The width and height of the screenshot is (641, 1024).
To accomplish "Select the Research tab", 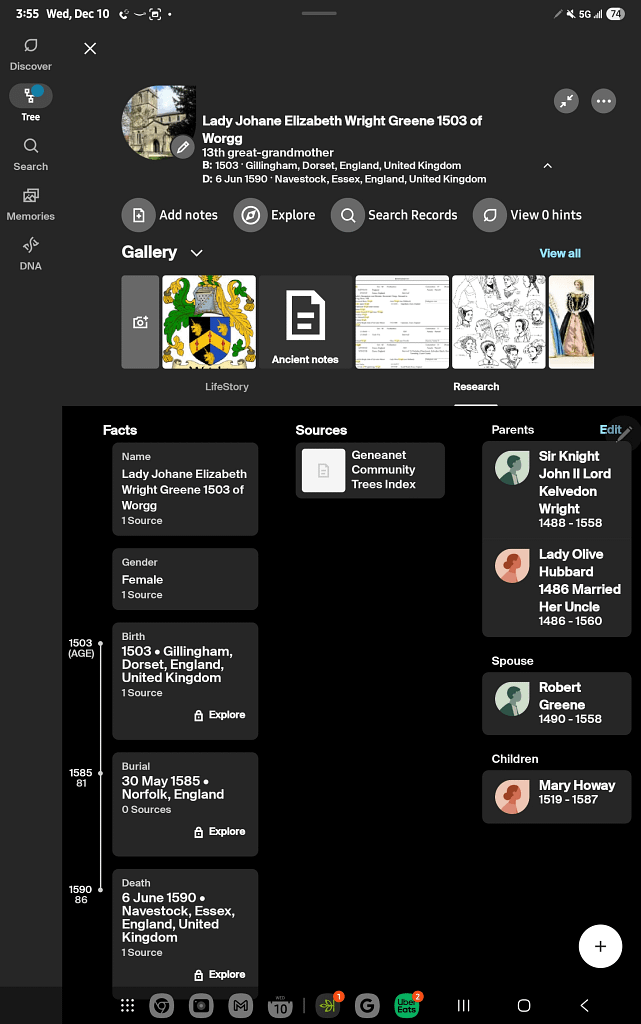I will (476, 386).
